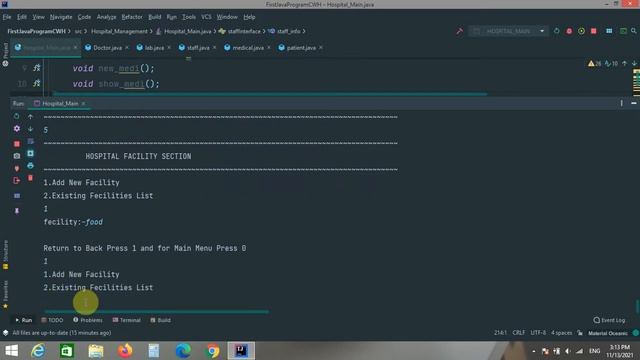Viewport: 640px width, 360px height.
Task: Close the medical.java tab
Action: 269,48
